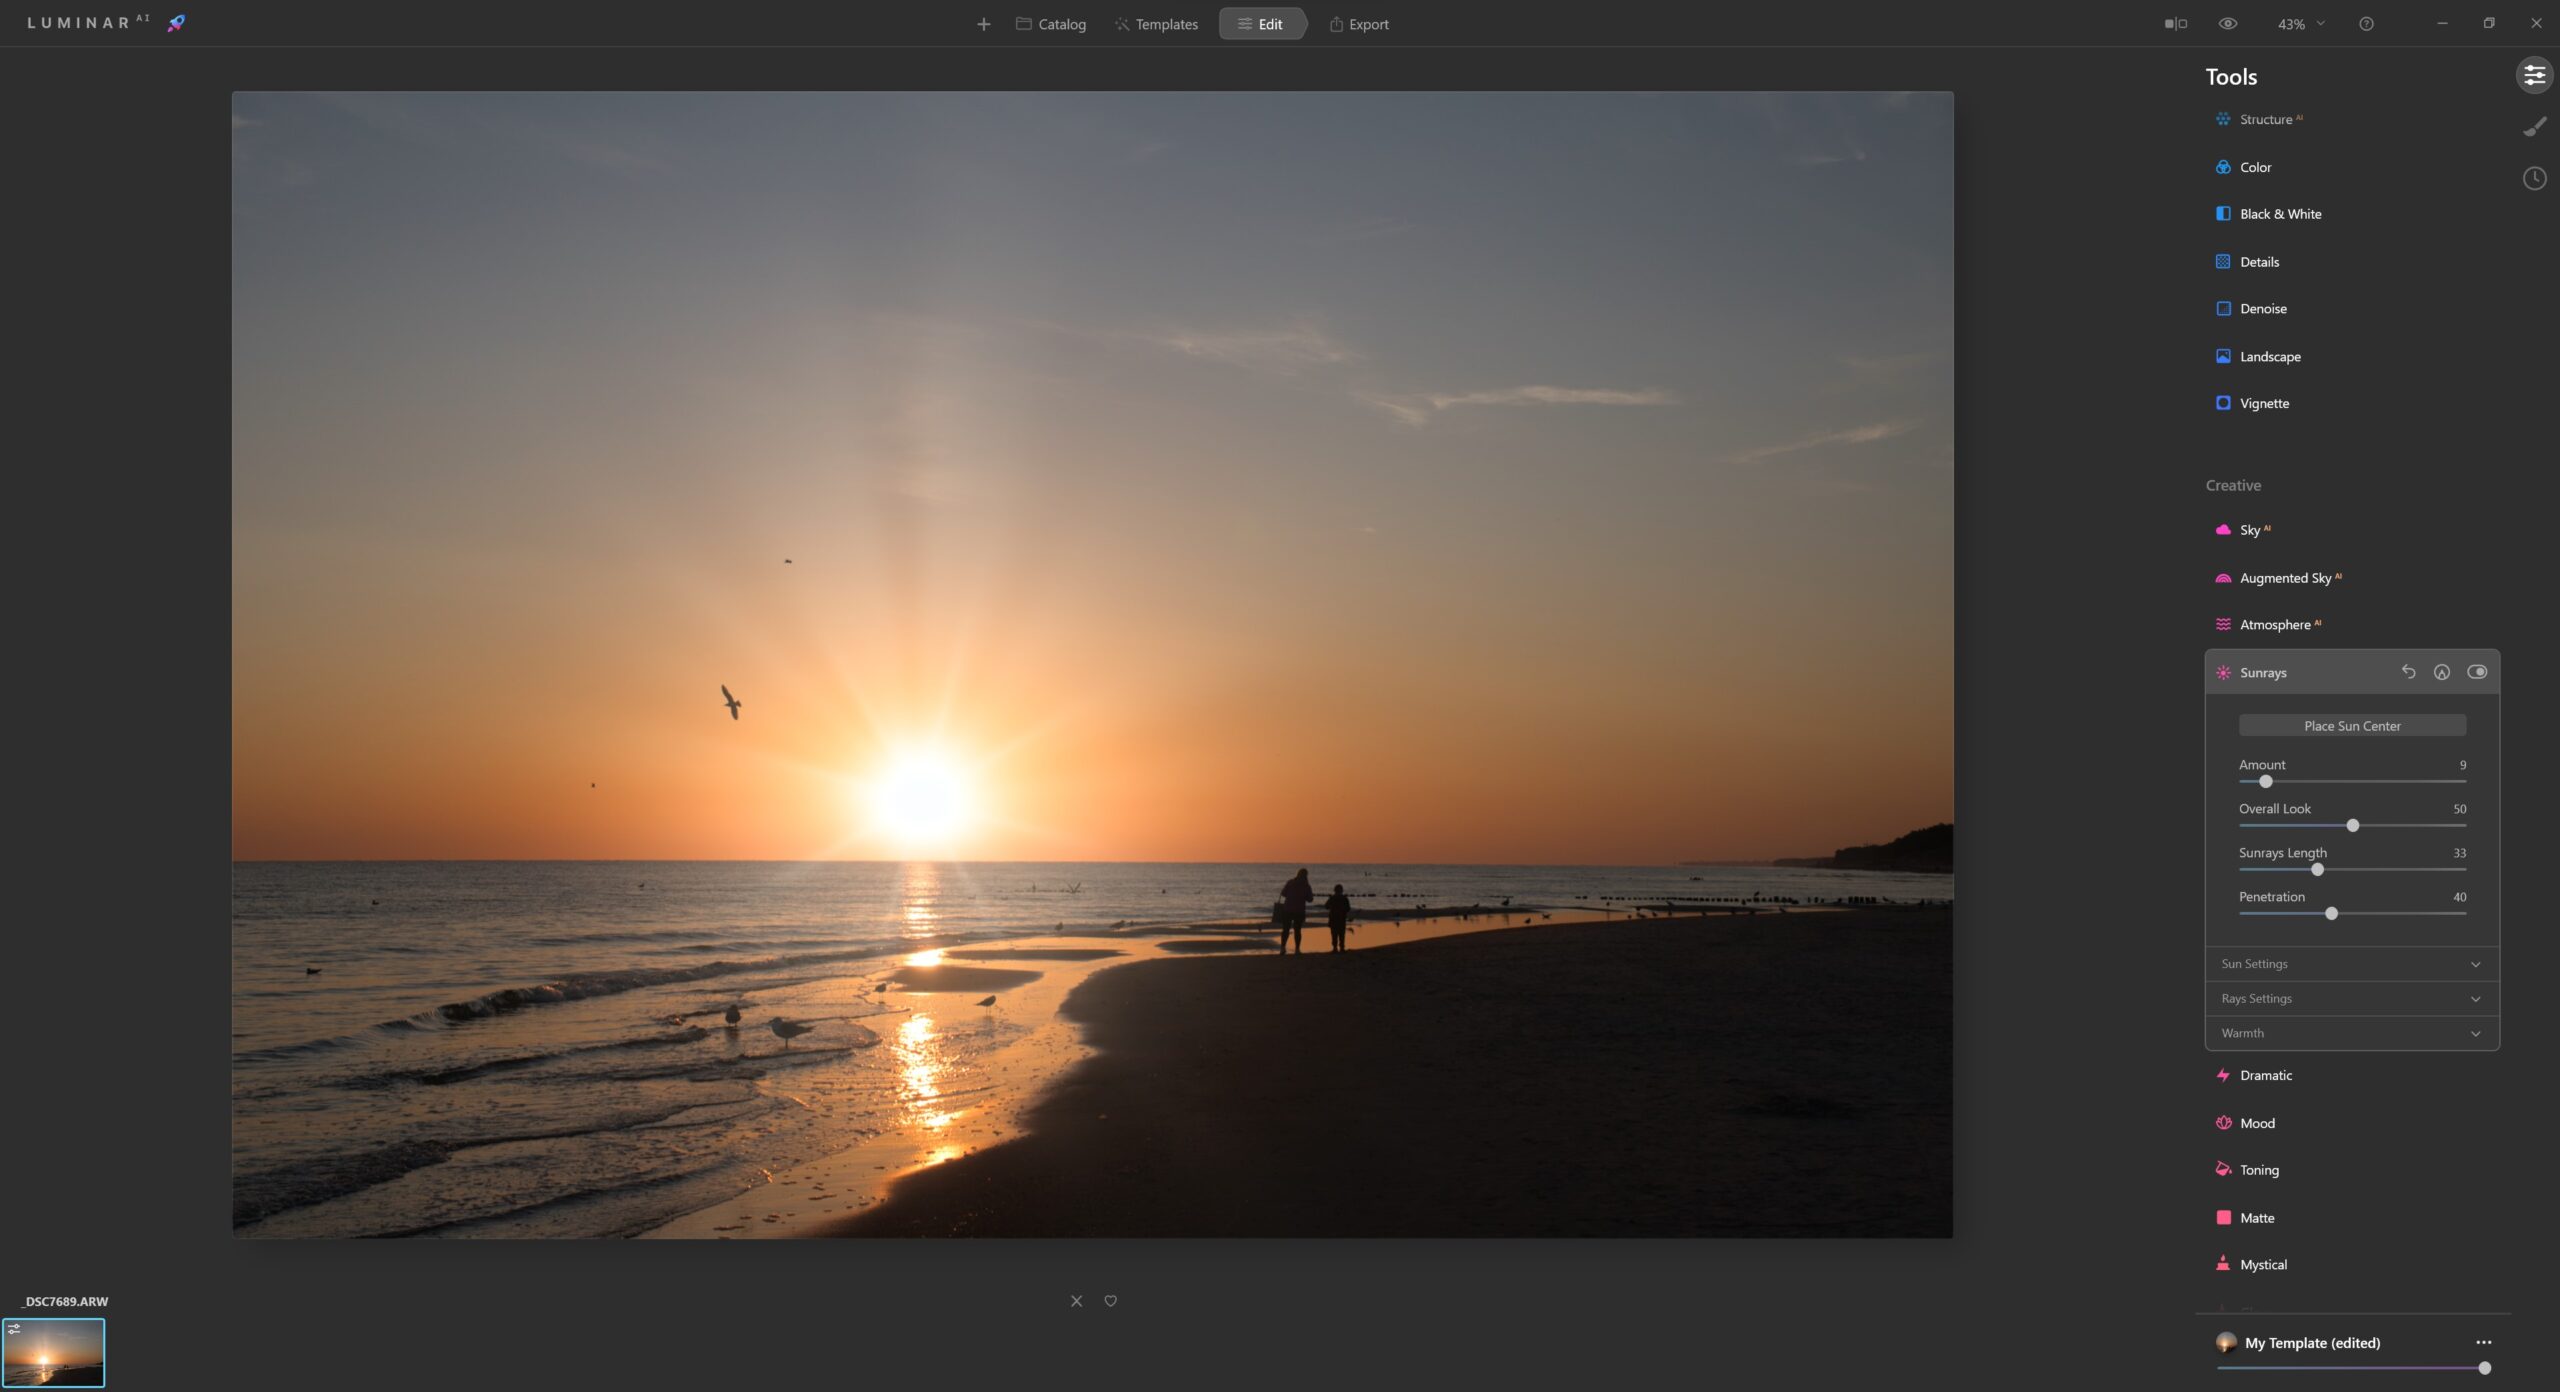Open the edit history clock icon
Viewport: 2560px width, 1392px height.
pyautogui.click(x=2534, y=179)
